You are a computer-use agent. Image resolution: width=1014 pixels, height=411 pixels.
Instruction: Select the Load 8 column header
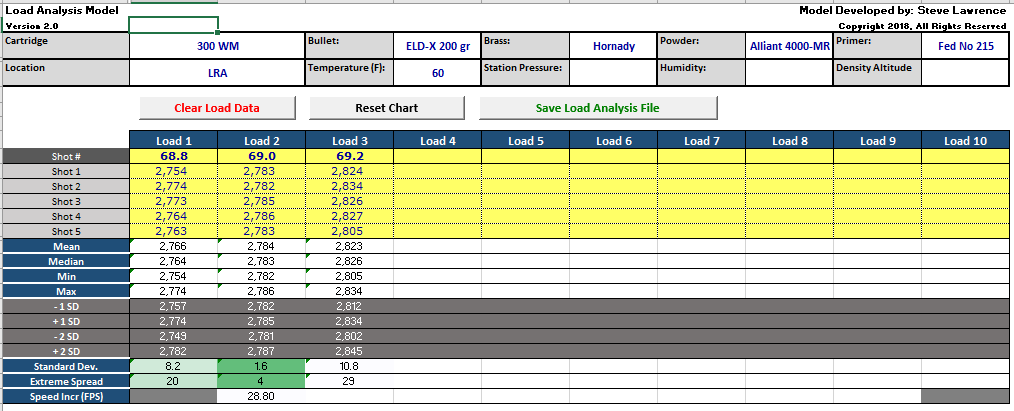(x=790, y=140)
